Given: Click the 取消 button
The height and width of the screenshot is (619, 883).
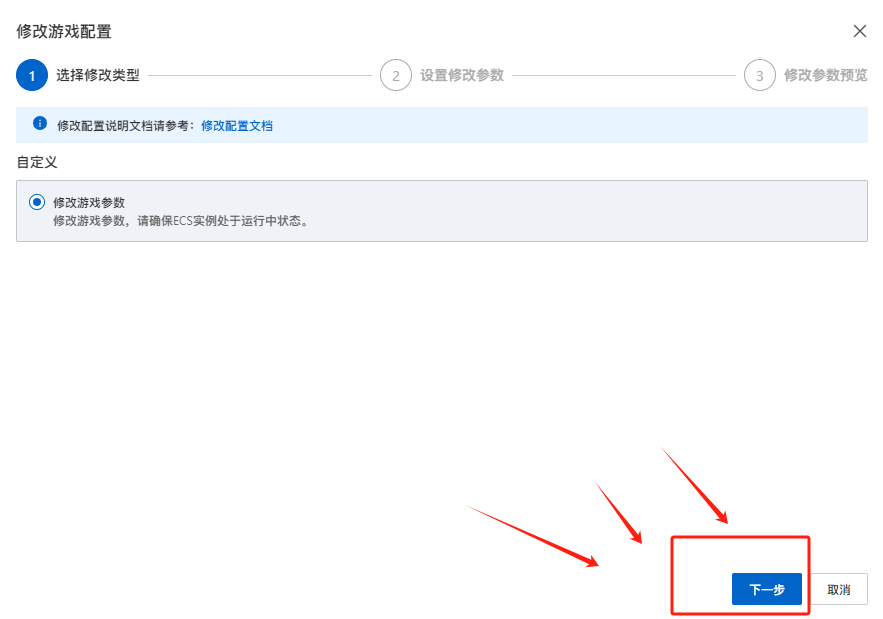Looking at the screenshot, I should click(x=839, y=589).
